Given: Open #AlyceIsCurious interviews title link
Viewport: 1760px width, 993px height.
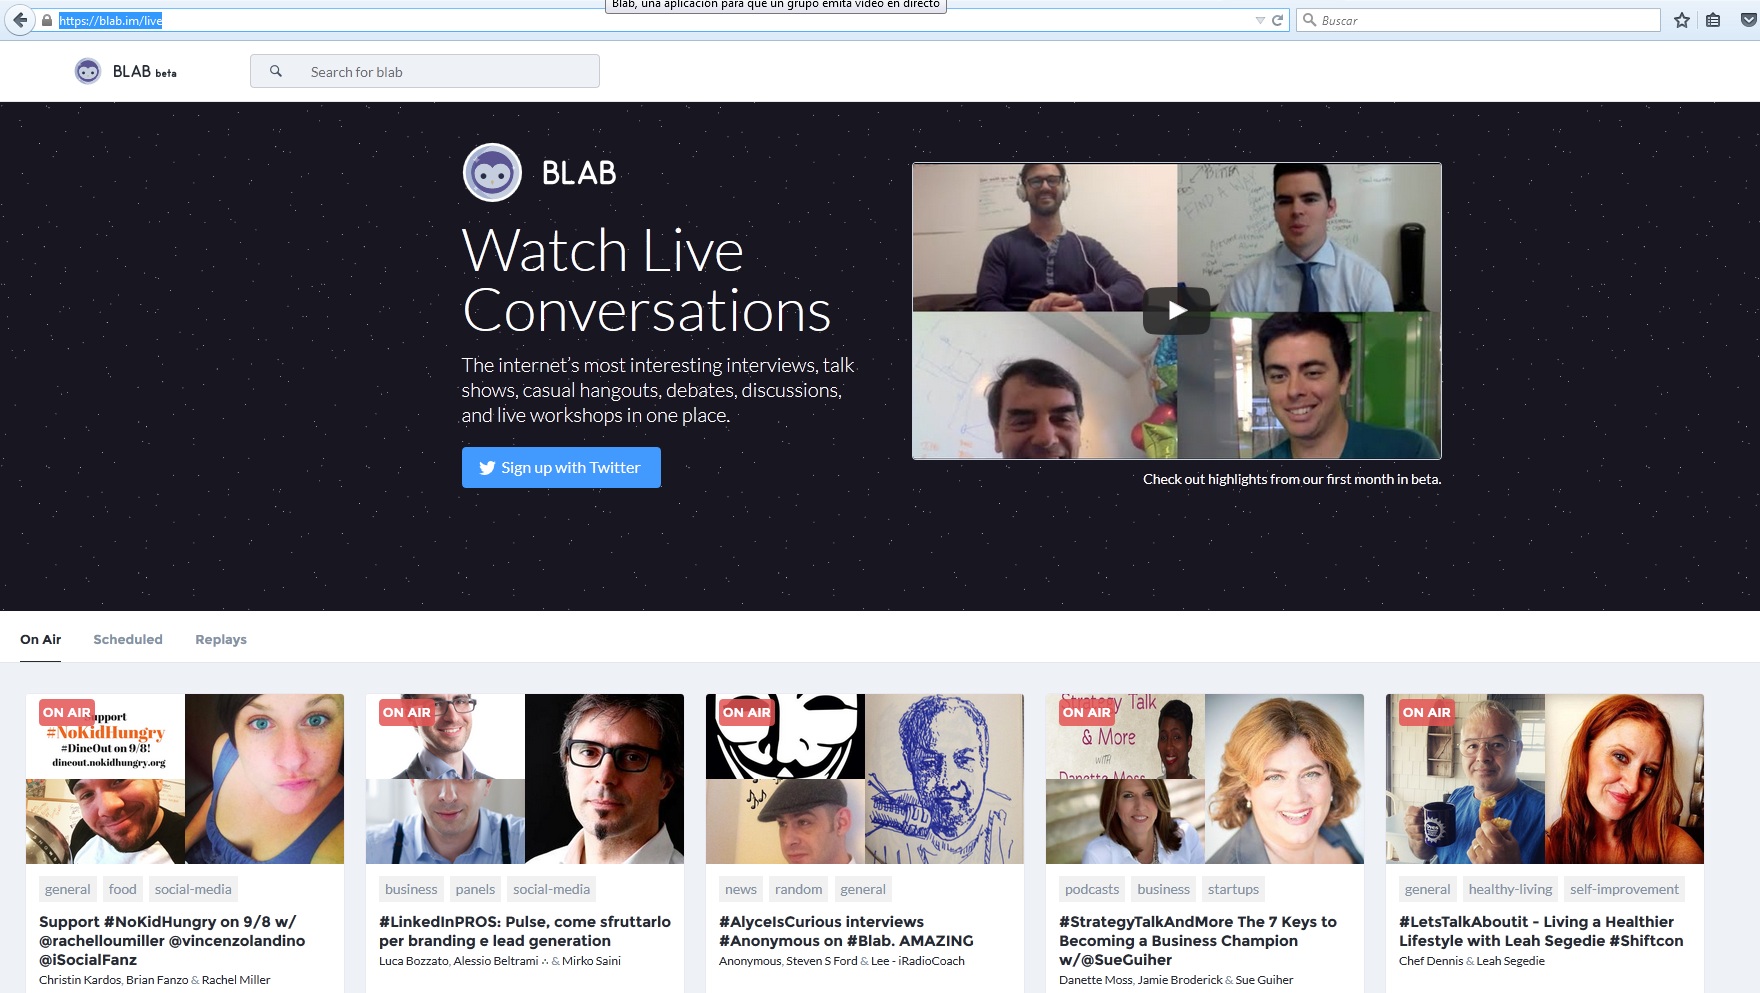Looking at the screenshot, I should tap(846, 931).
